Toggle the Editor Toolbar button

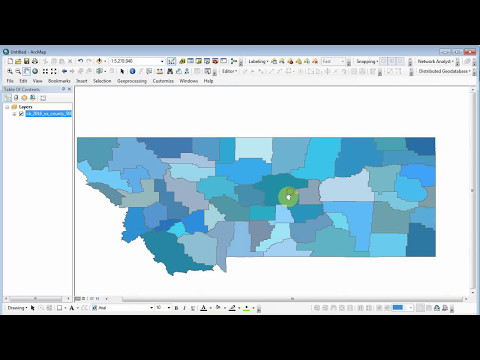coord(171,61)
